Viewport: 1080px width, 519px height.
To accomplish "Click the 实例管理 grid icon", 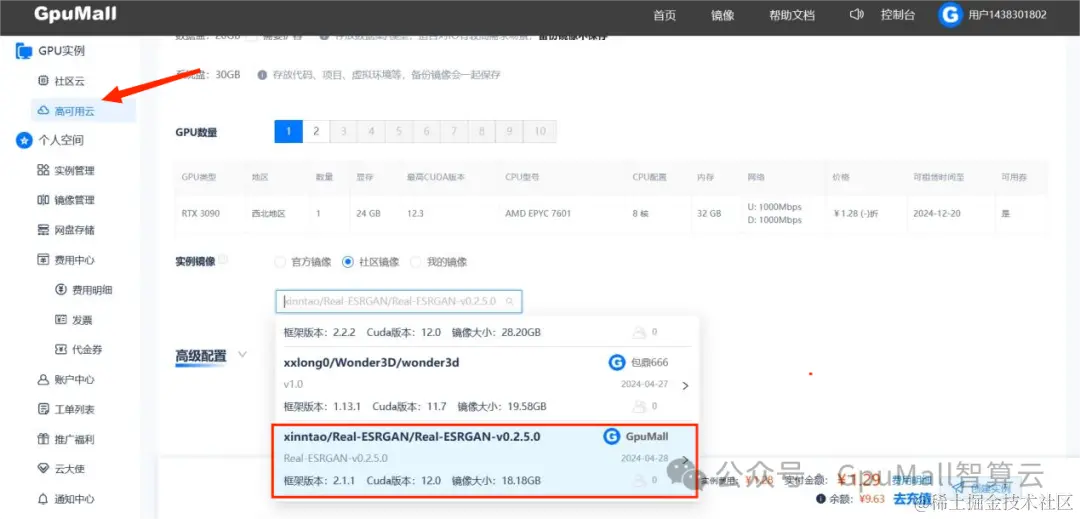I will (x=43, y=170).
